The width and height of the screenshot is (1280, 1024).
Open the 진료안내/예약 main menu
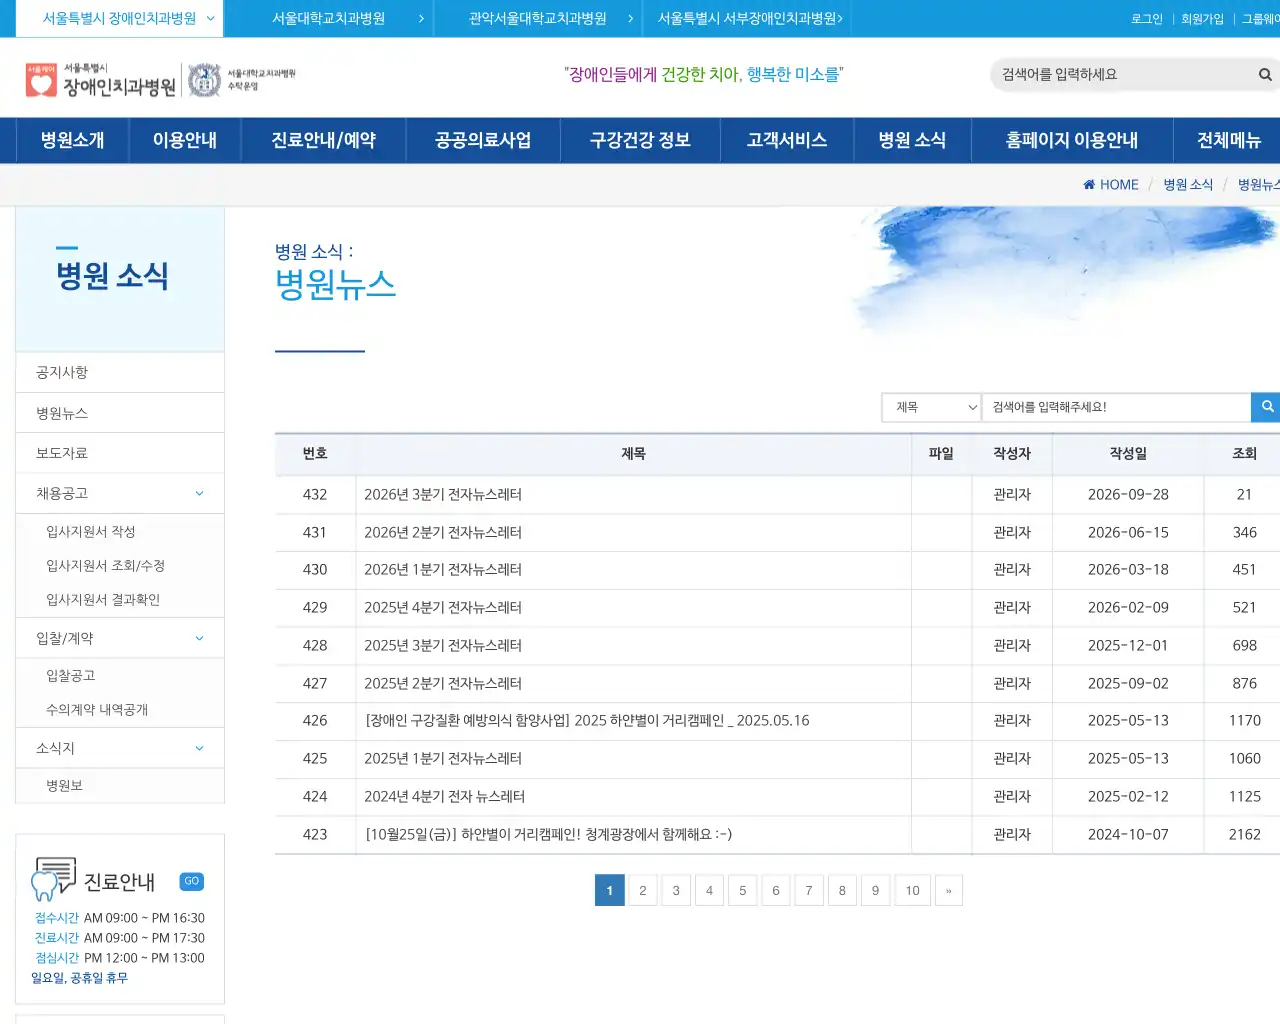pyautogui.click(x=324, y=140)
